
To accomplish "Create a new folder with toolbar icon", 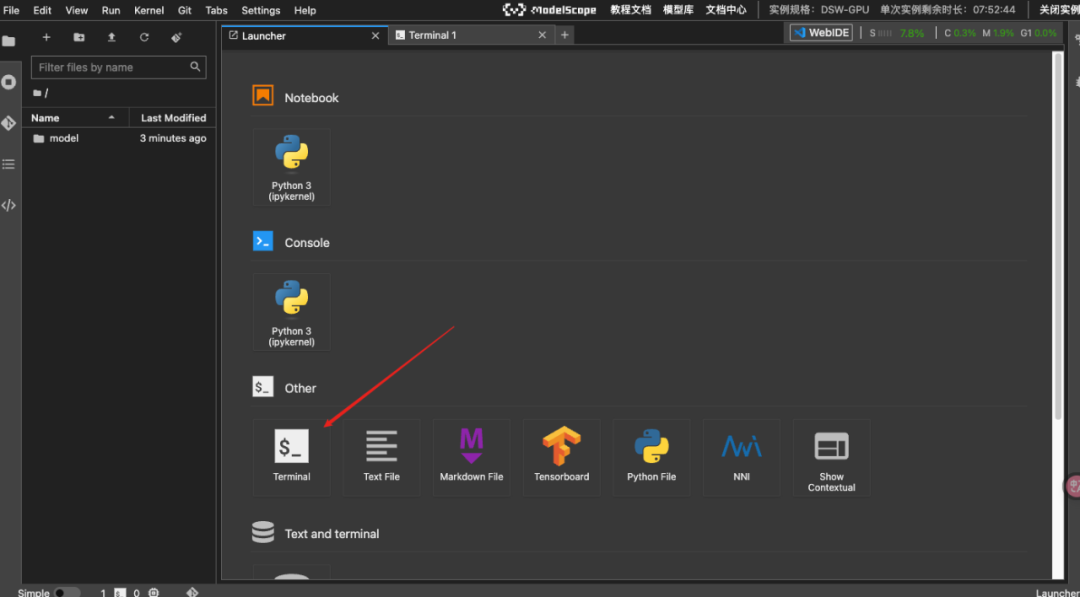I will (79, 37).
